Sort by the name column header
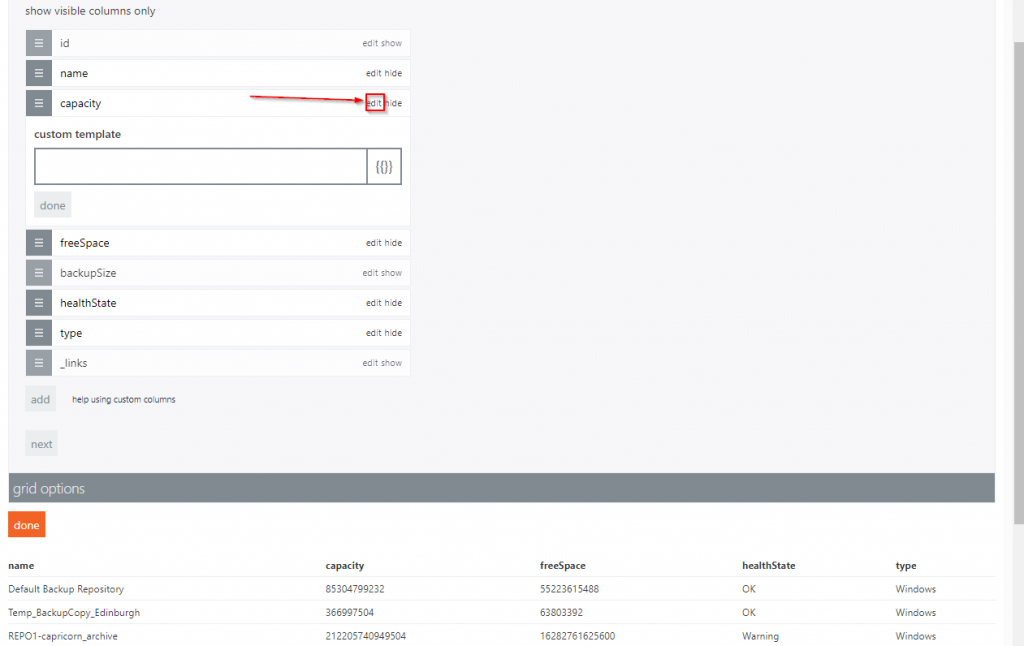The height and width of the screenshot is (646, 1024). tap(21, 566)
